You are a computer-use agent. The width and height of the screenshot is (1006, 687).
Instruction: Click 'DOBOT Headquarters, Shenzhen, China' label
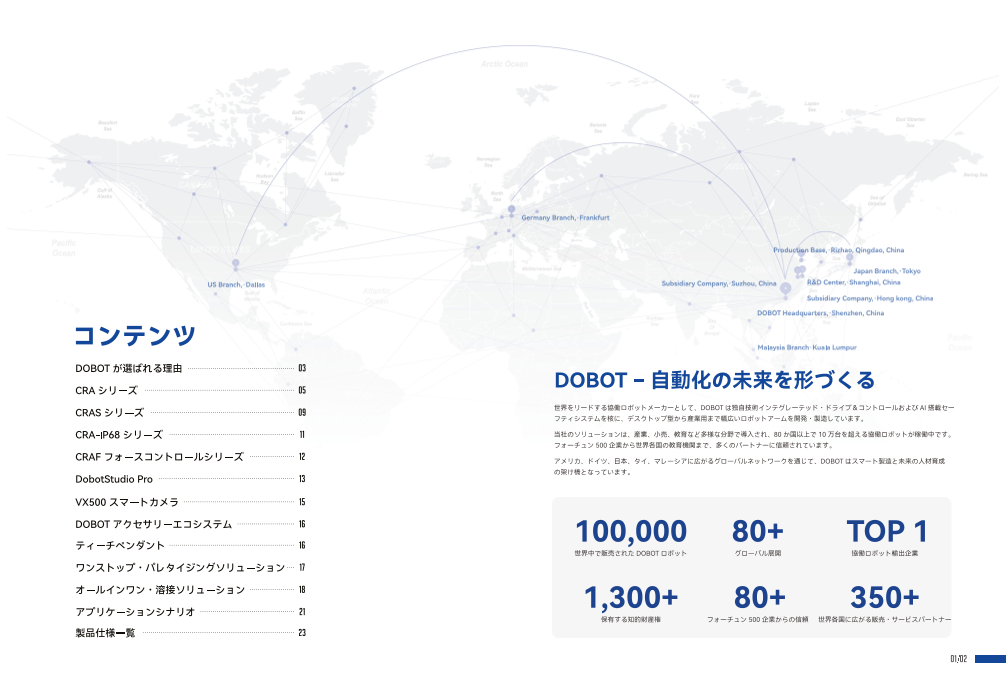821,313
